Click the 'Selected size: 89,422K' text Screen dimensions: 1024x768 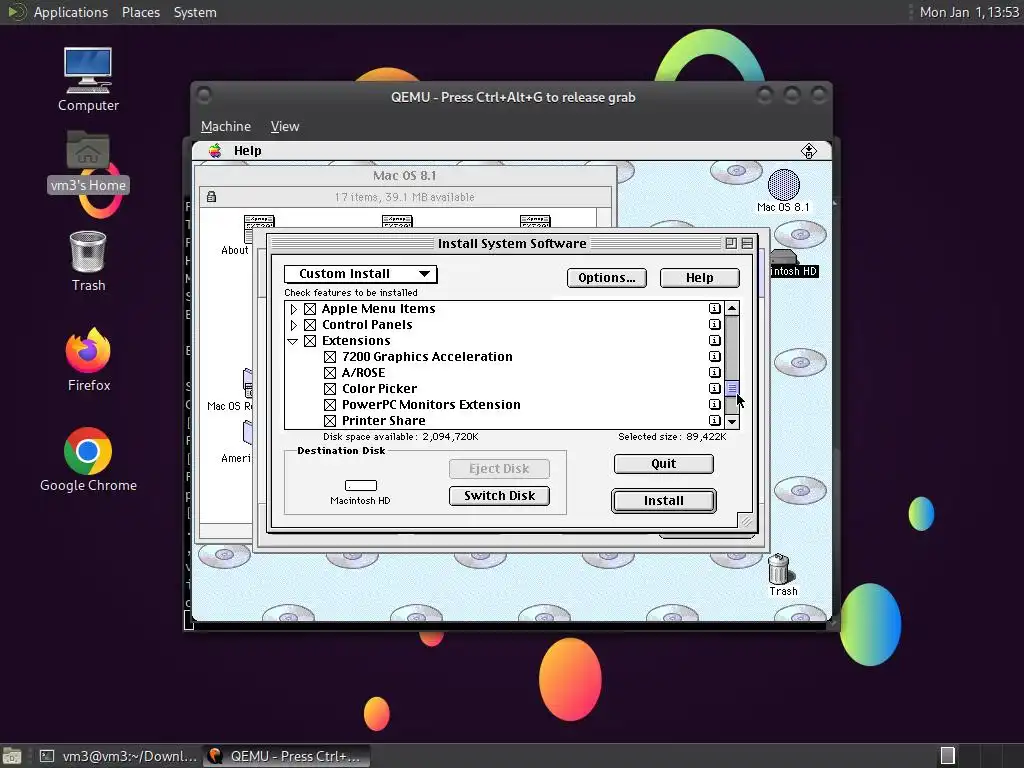point(672,437)
